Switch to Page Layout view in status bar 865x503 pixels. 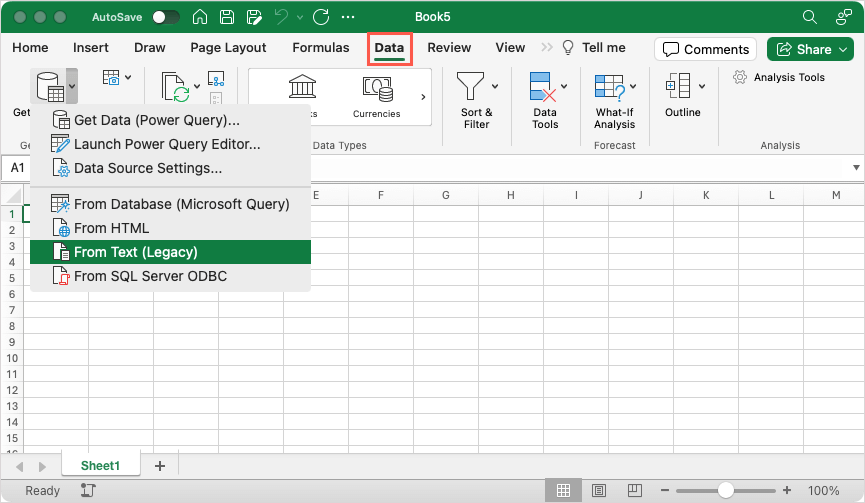[598, 491]
